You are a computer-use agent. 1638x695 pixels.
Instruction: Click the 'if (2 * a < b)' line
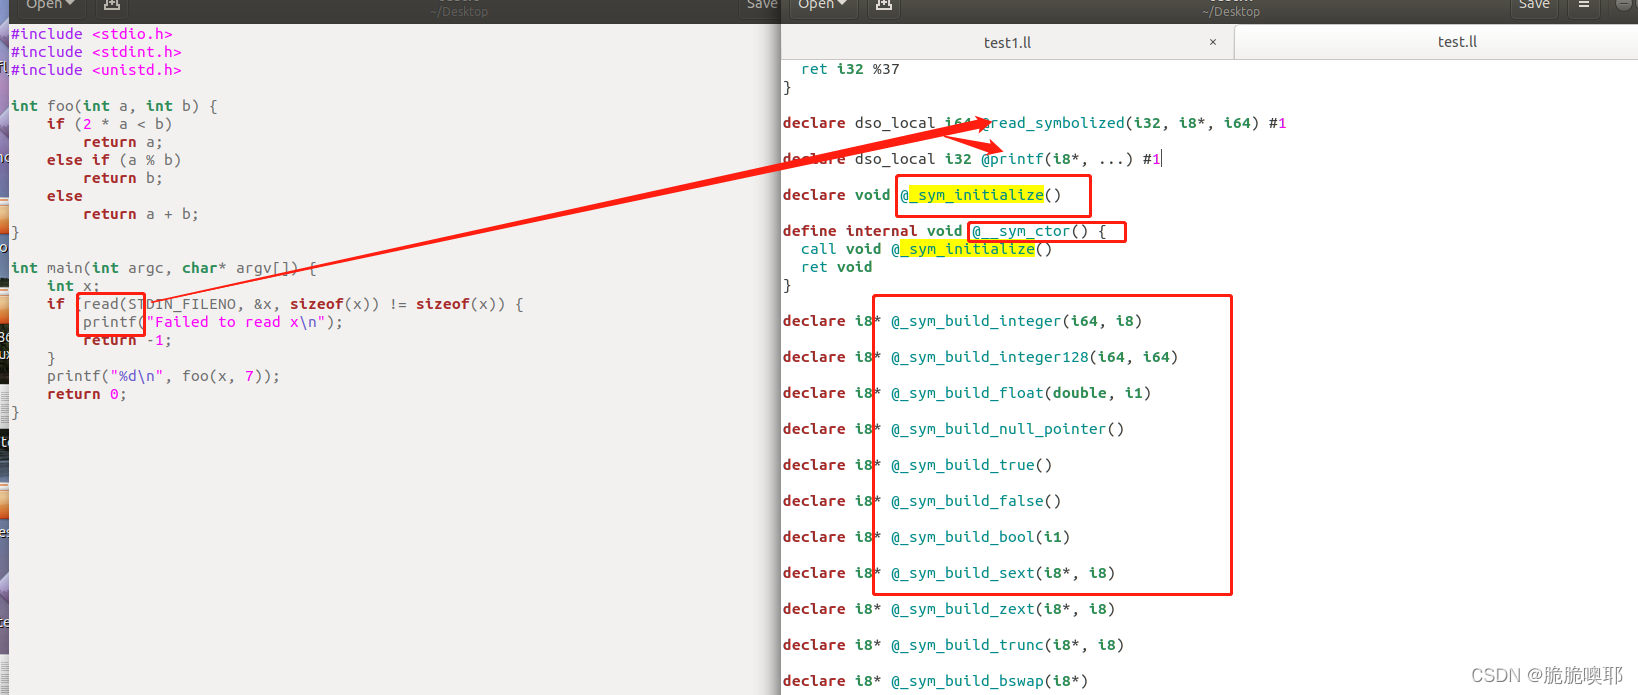(x=109, y=124)
